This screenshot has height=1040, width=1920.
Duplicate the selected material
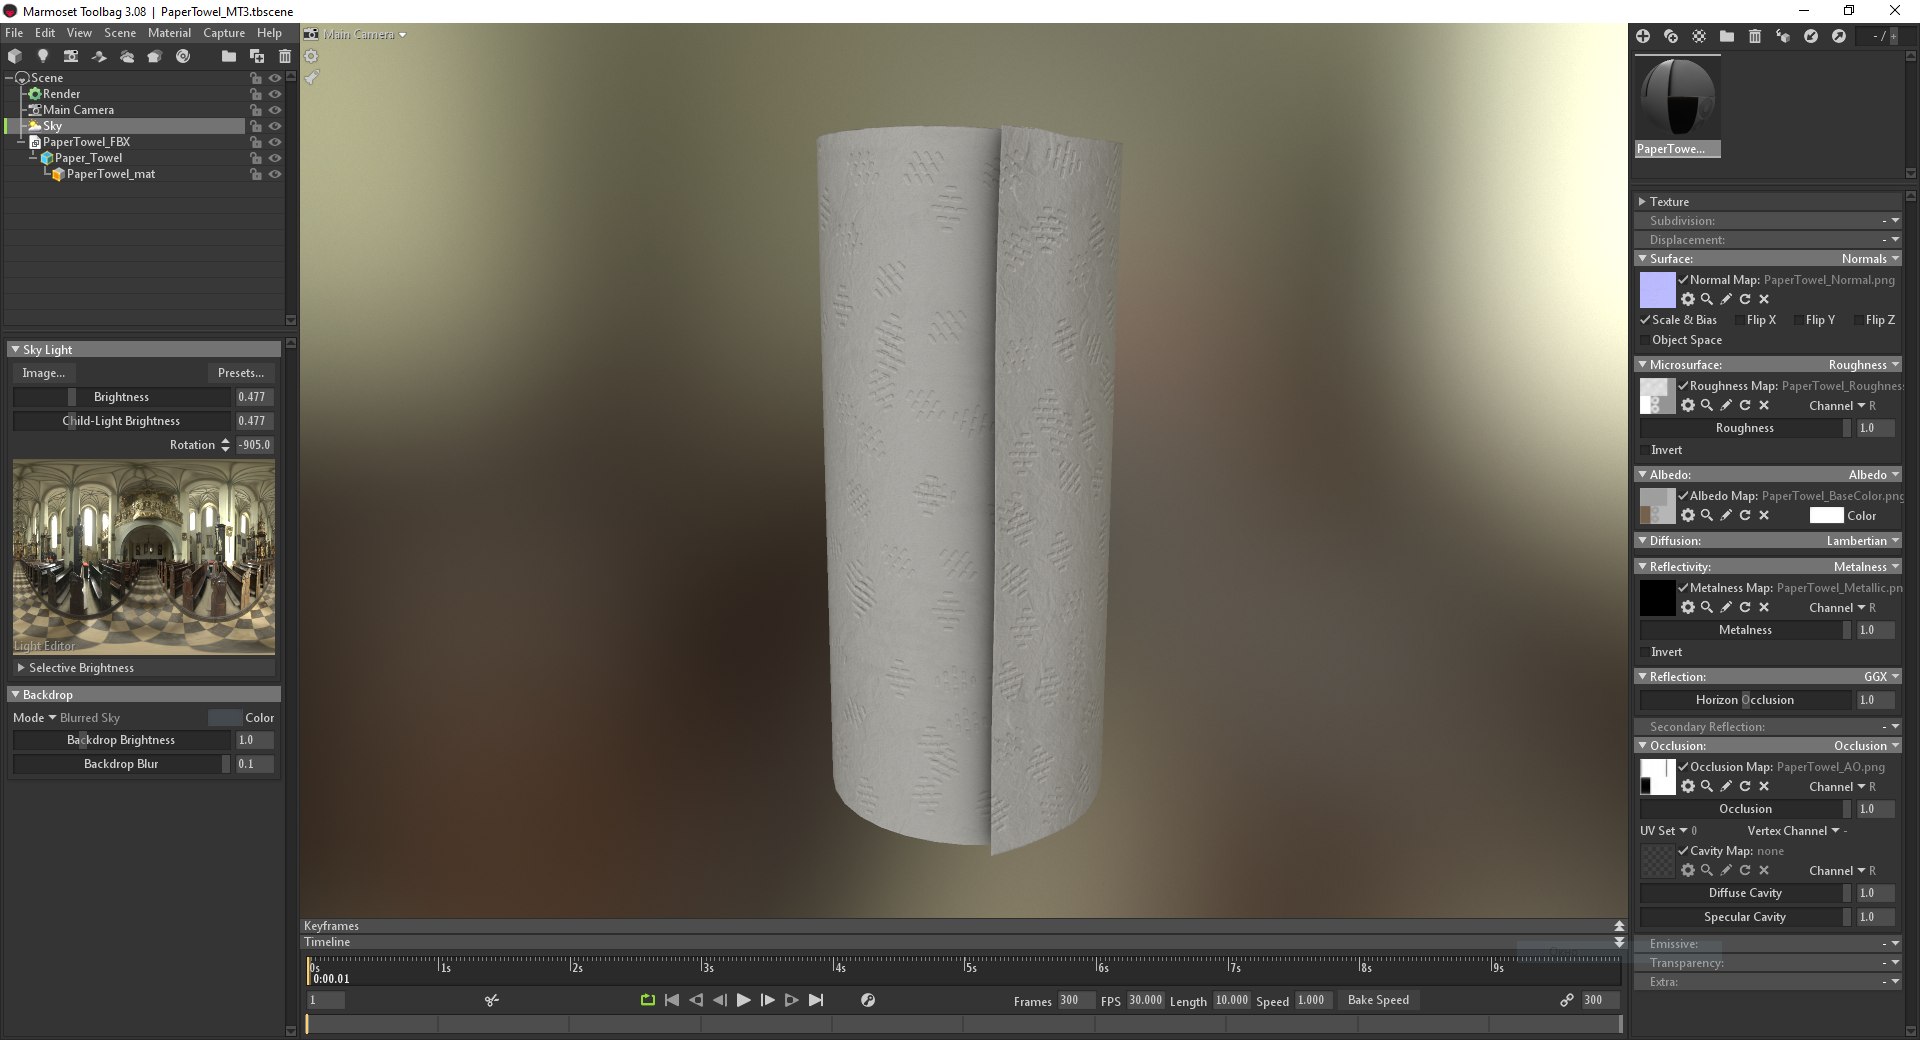(1671, 36)
